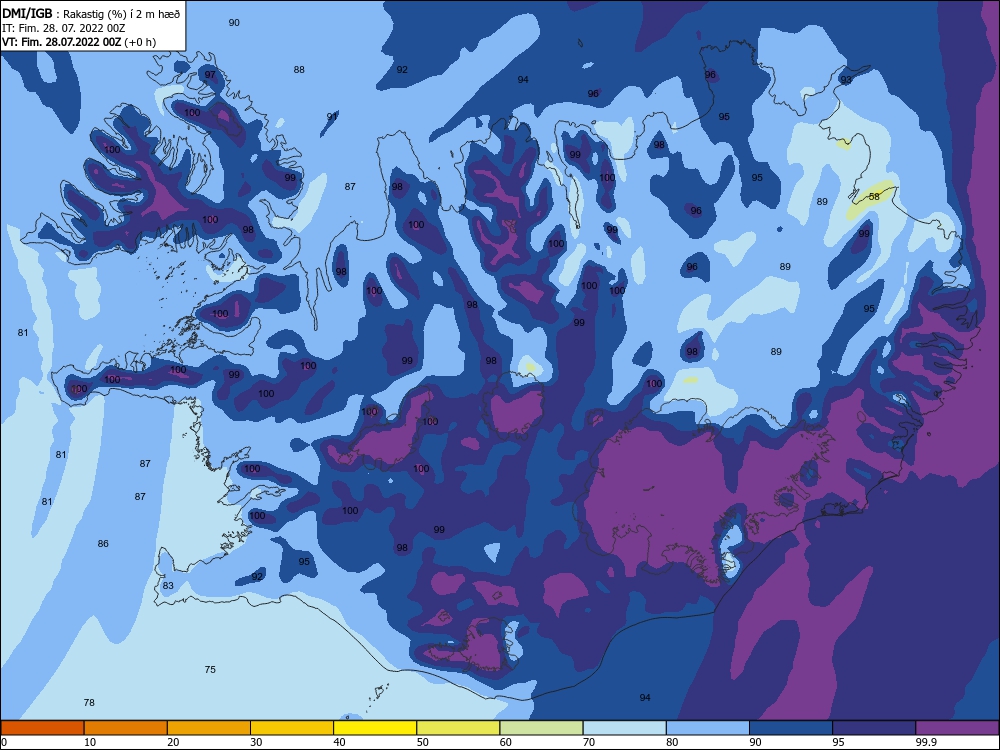1000x750 pixels.
Task: Select the purple above-99.9 legend swatch
Action: (x=957, y=728)
